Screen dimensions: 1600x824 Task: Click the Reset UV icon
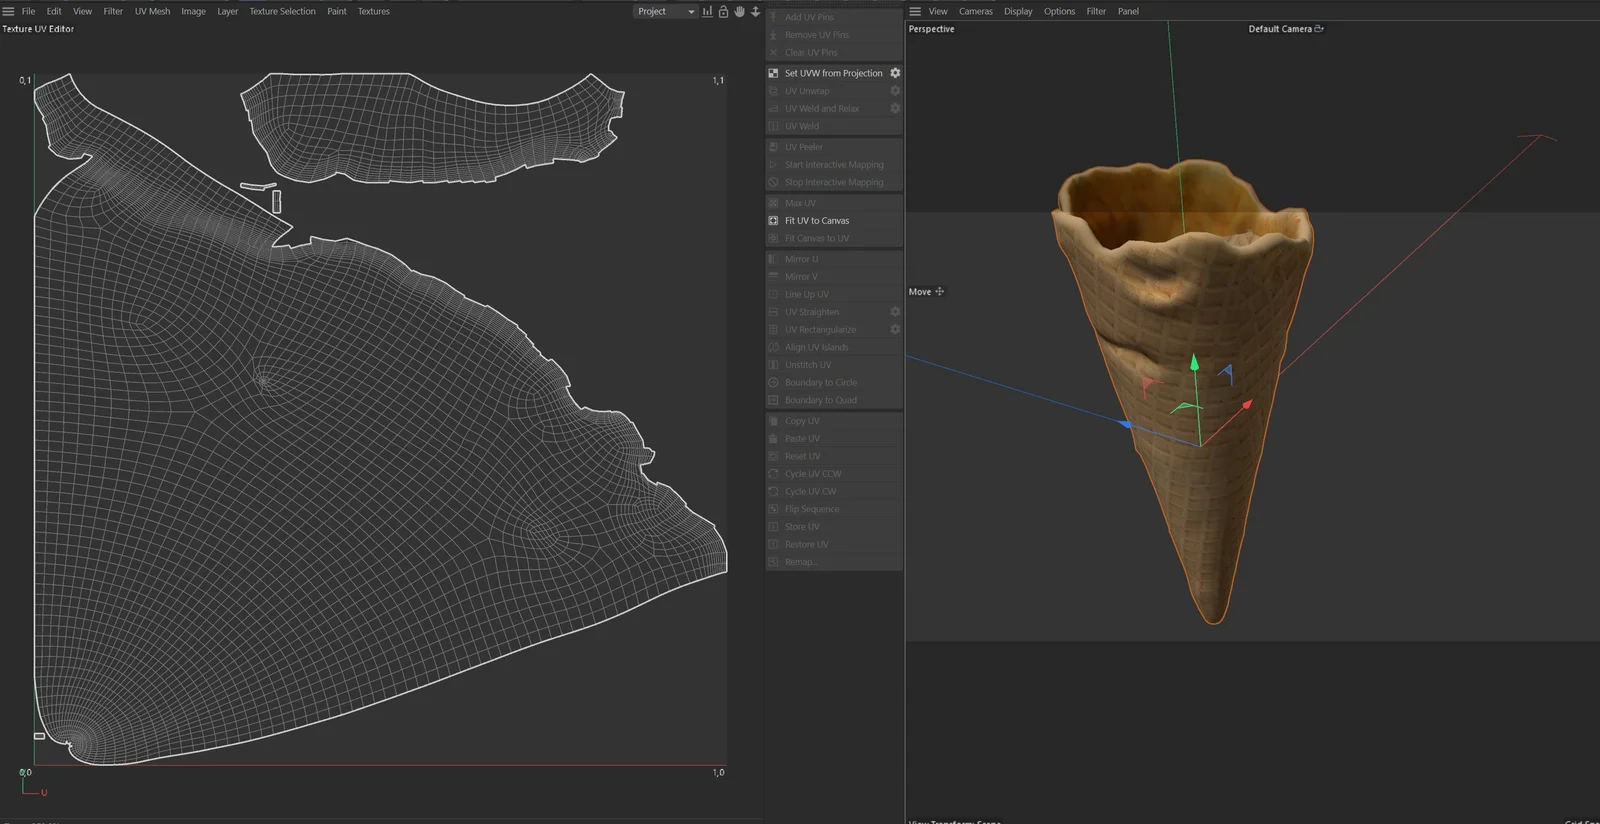pyautogui.click(x=773, y=456)
